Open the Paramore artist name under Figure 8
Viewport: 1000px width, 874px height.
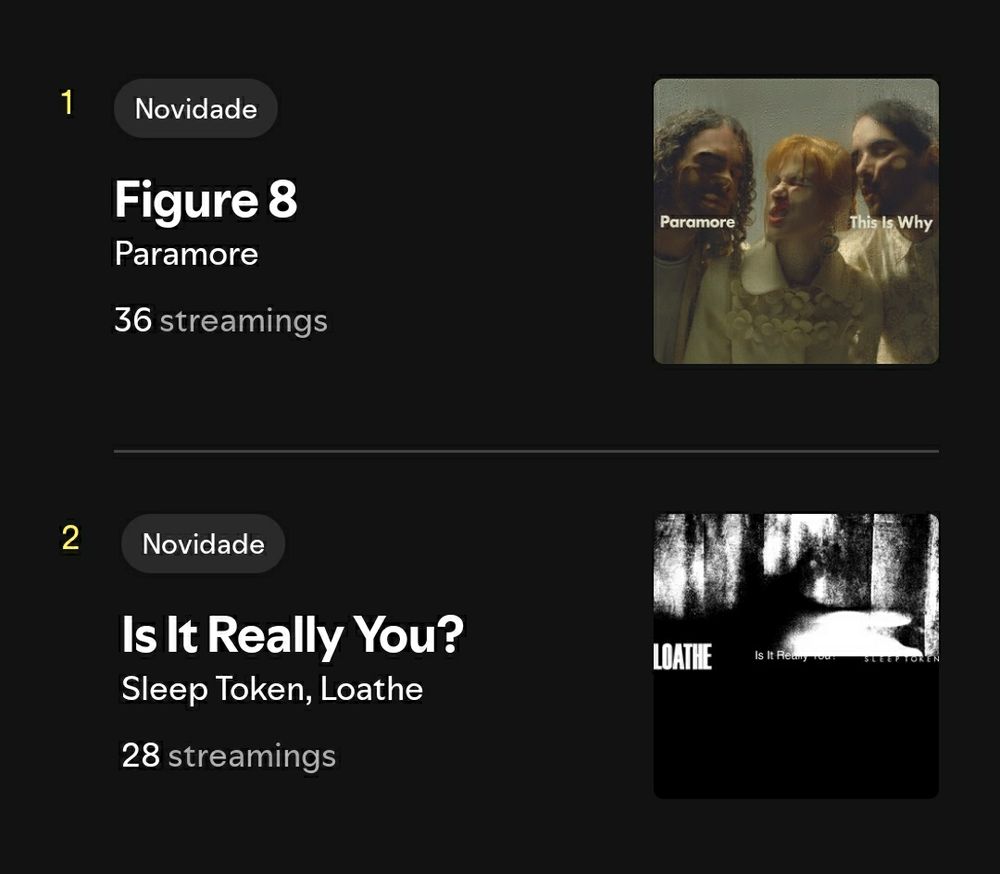point(186,254)
